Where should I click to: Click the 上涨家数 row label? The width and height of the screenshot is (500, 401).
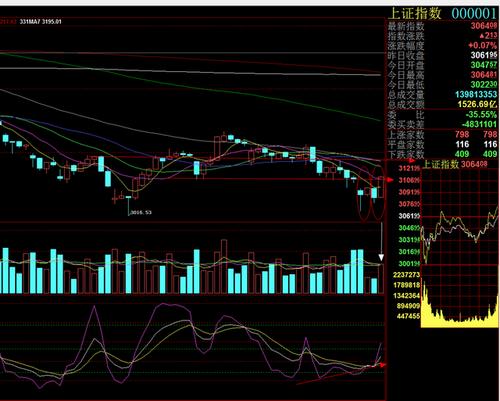click(406, 135)
